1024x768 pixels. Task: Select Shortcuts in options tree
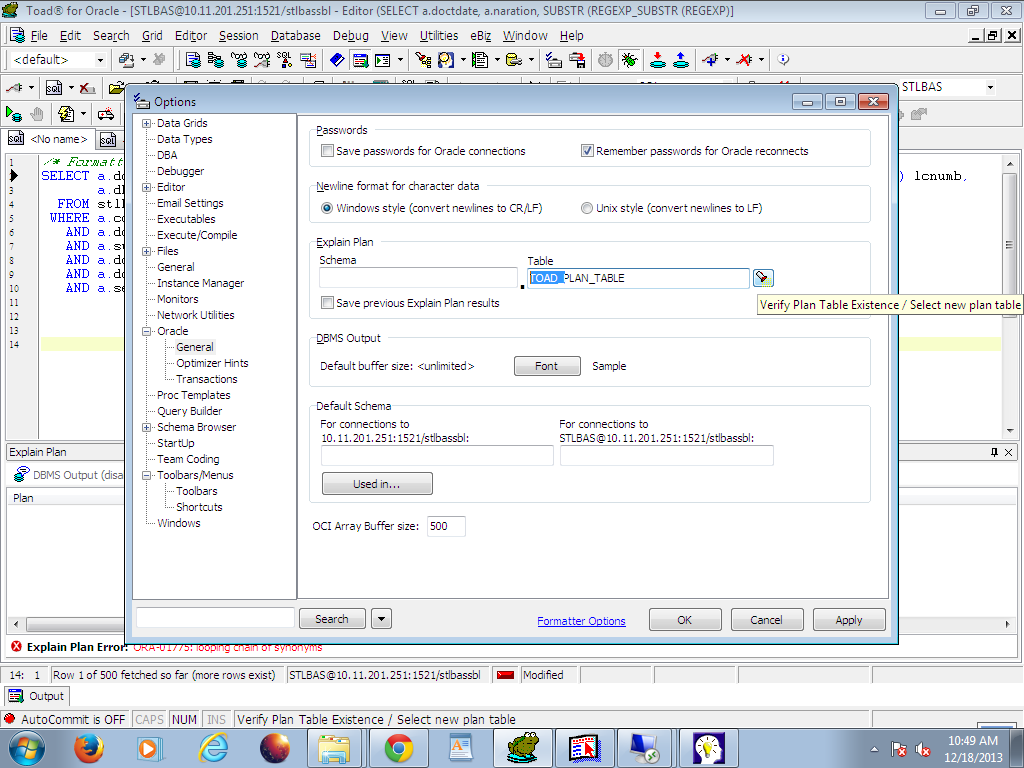point(199,507)
